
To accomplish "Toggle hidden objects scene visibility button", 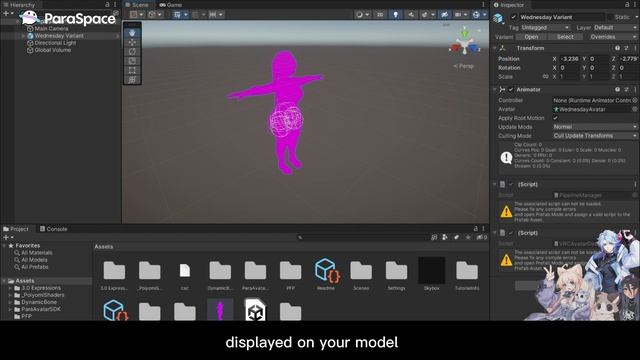I will click(x=444, y=15).
